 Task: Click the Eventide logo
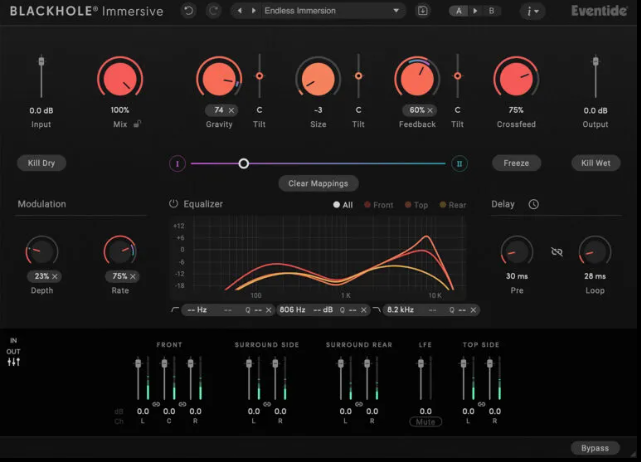pos(599,11)
